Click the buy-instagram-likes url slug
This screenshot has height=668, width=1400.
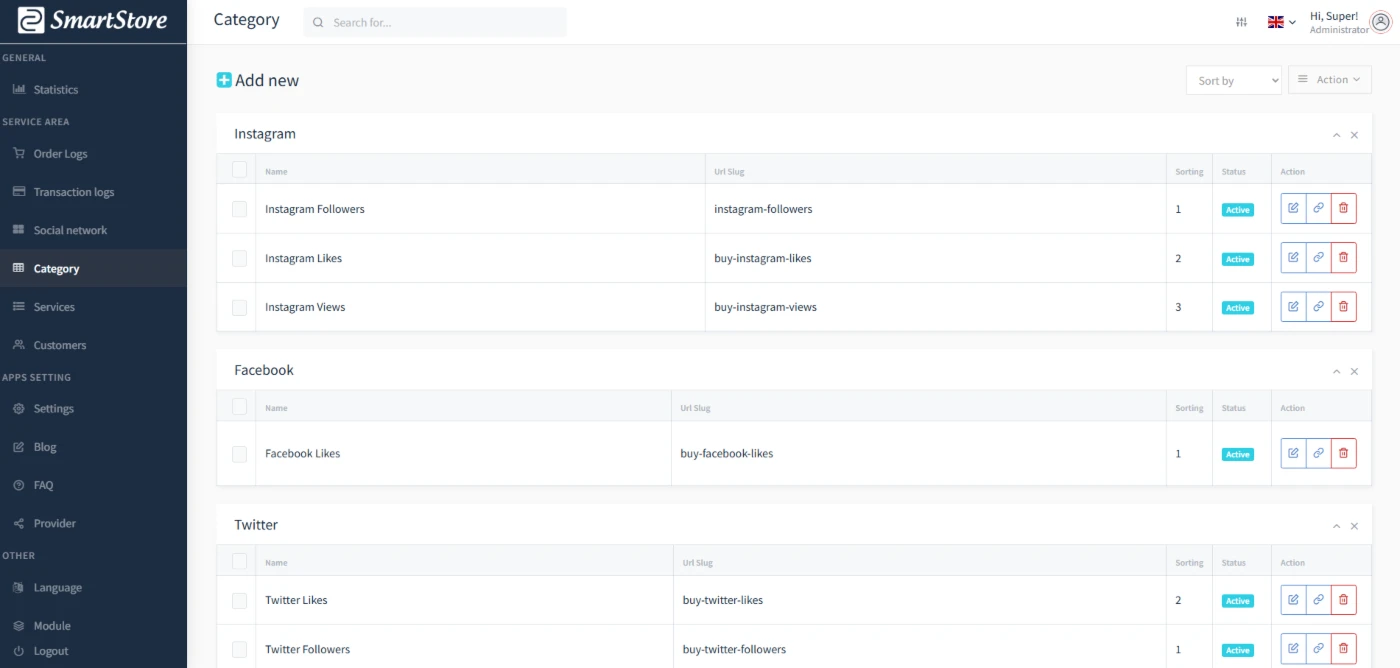pyautogui.click(x=763, y=258)
